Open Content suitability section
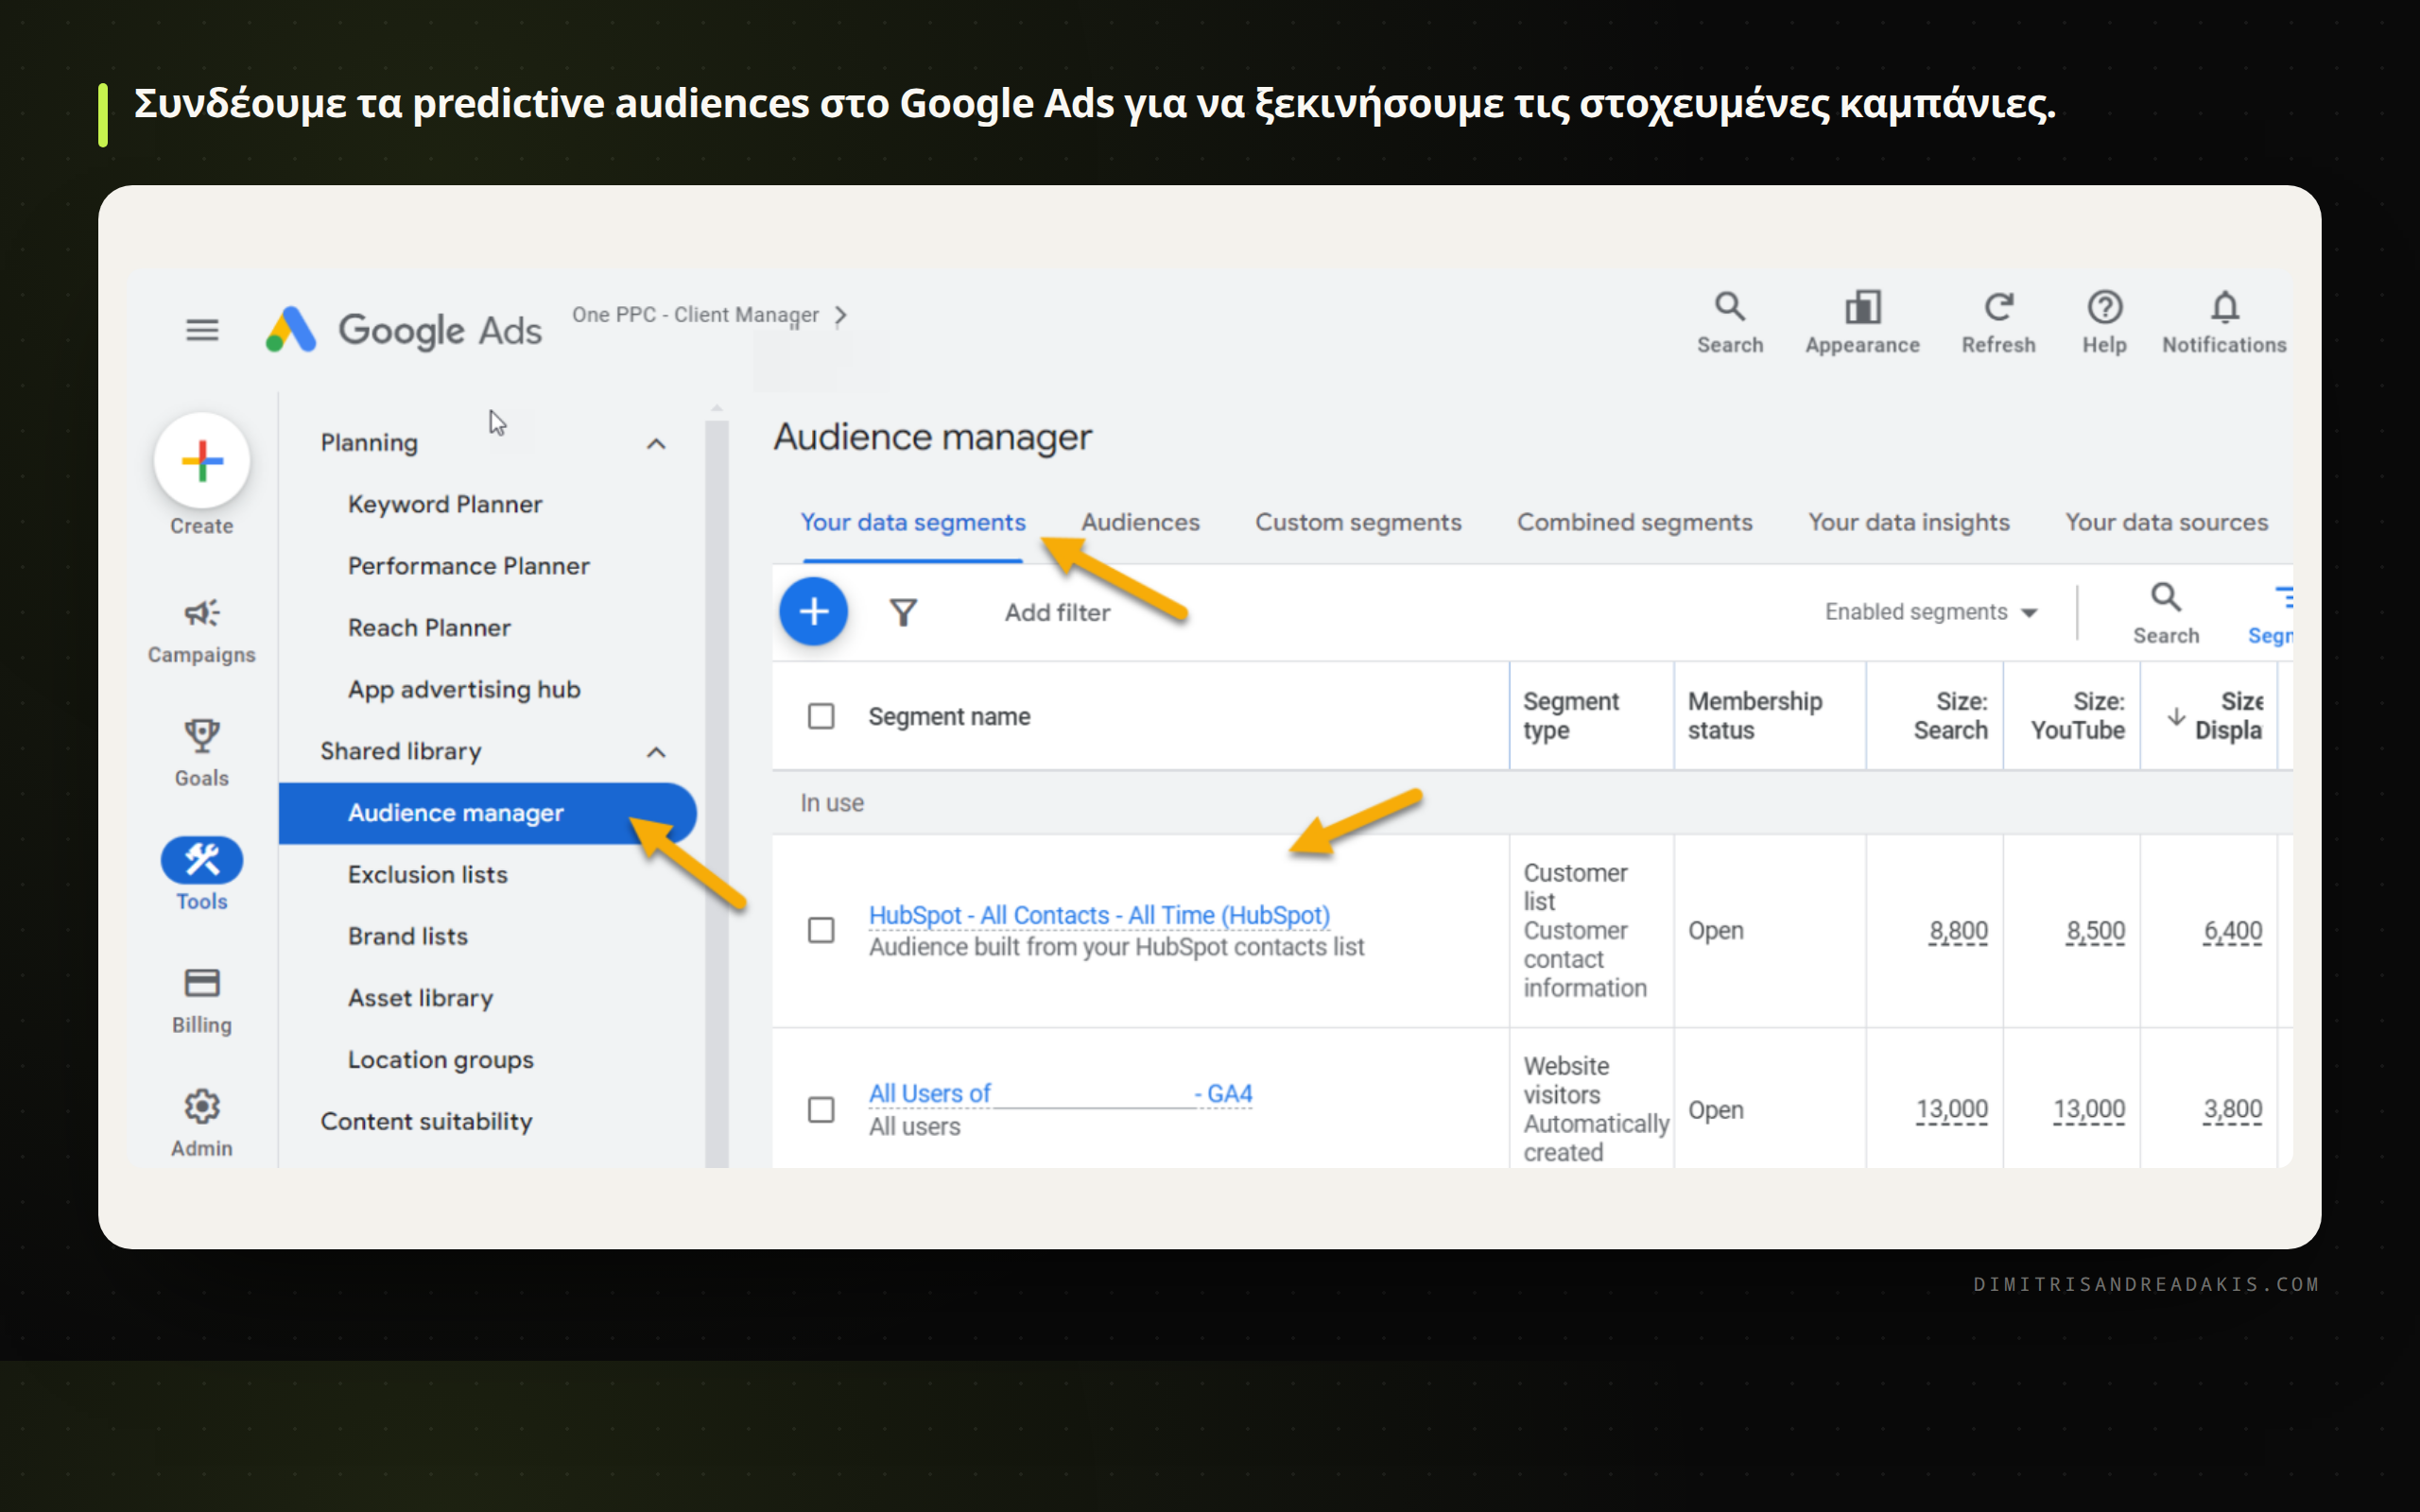Screen dimensions: 2420x1512 pyautogui.click(x=426, y=1122)
